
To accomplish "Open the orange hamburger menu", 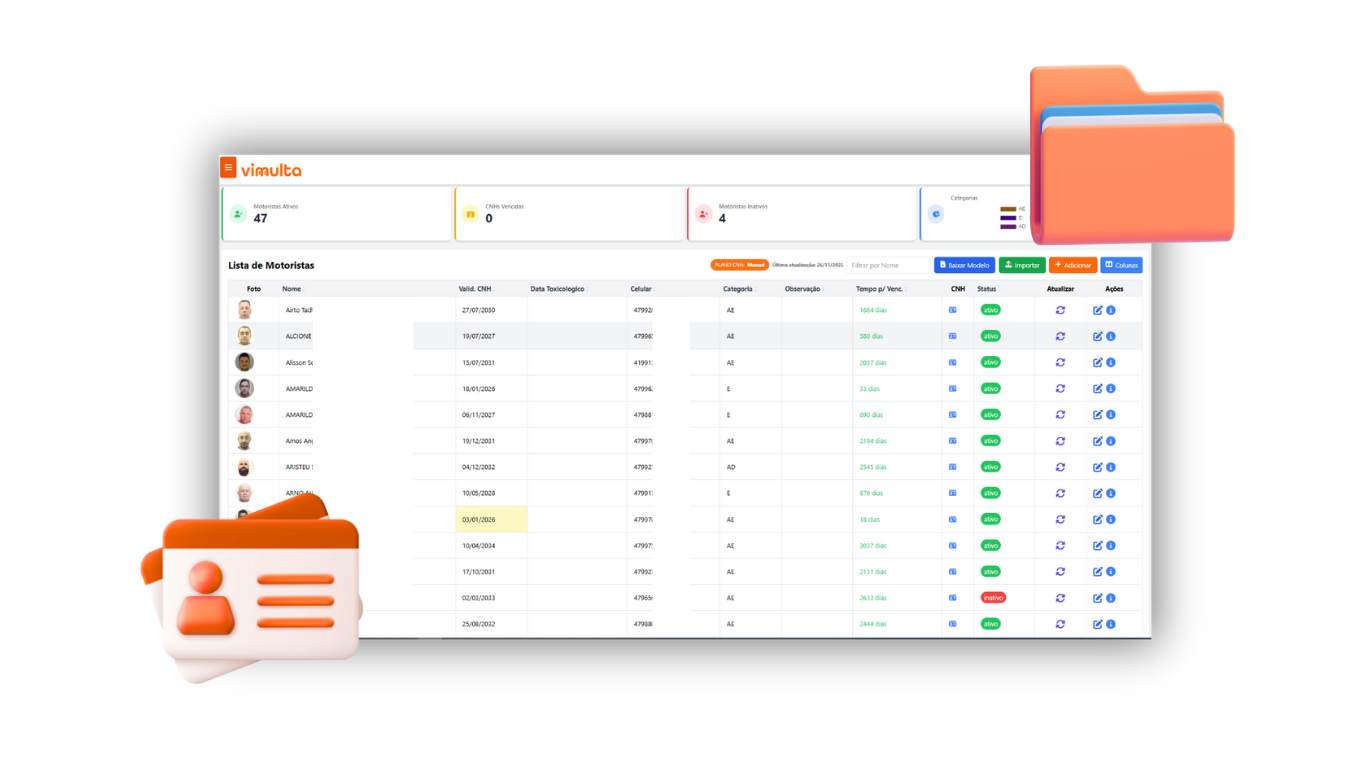I will click(x=228, y=168).
